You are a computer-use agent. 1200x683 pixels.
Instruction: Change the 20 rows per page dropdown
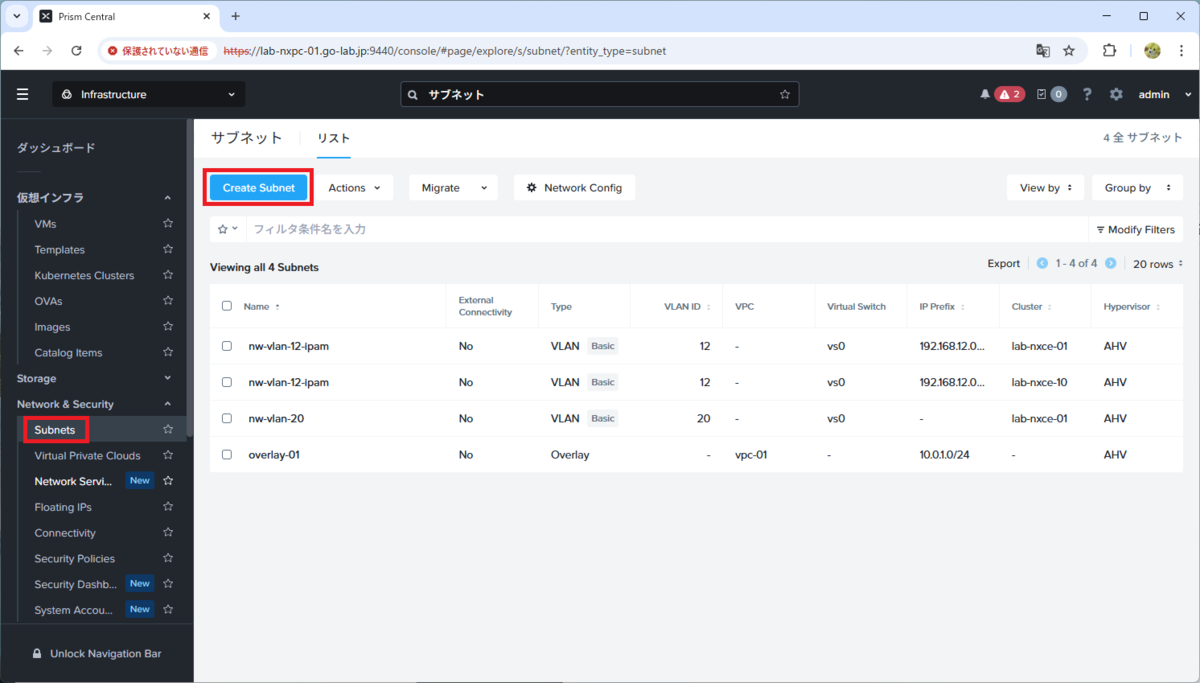(1158, 264)
